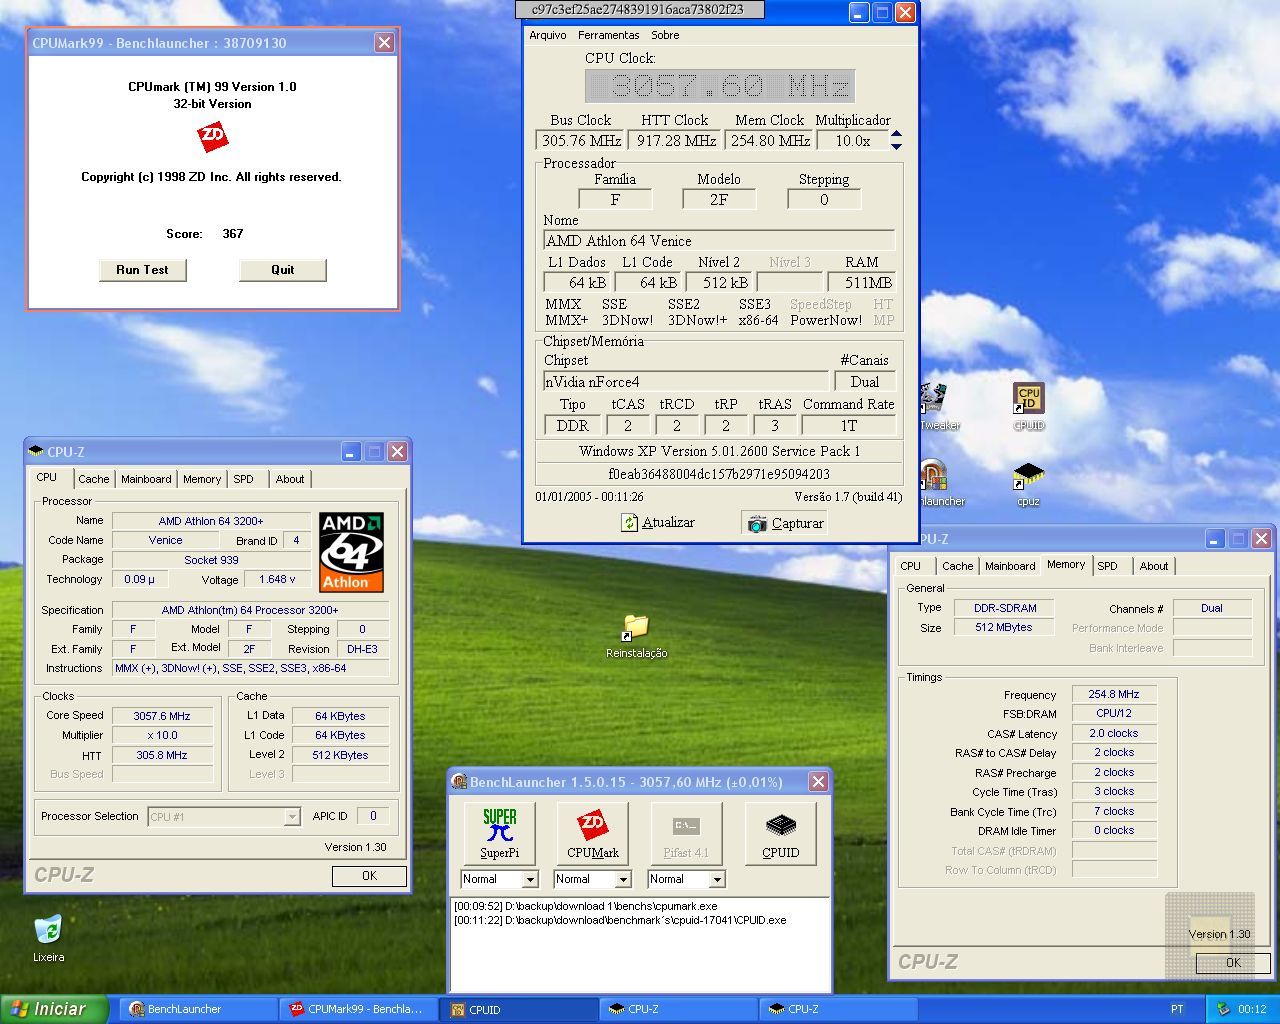The height and width of the screenshot is (1024, 1280).
Task: Open the Reinstalação desktop folder
Action: [x=636, y=636]
